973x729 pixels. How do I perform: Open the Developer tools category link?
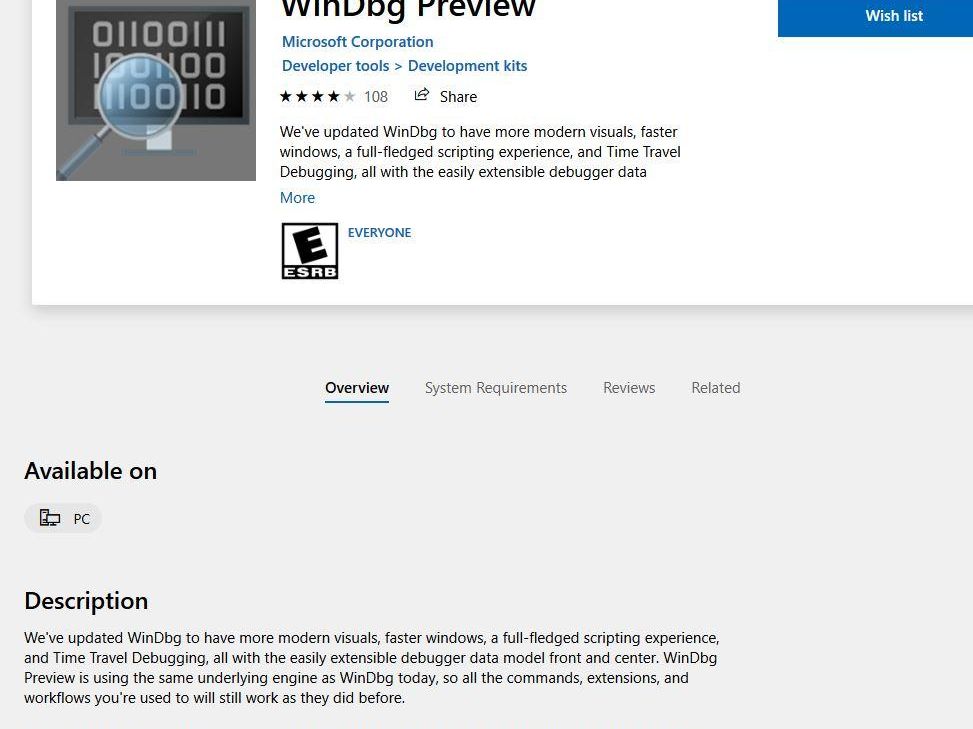(335, 66)
